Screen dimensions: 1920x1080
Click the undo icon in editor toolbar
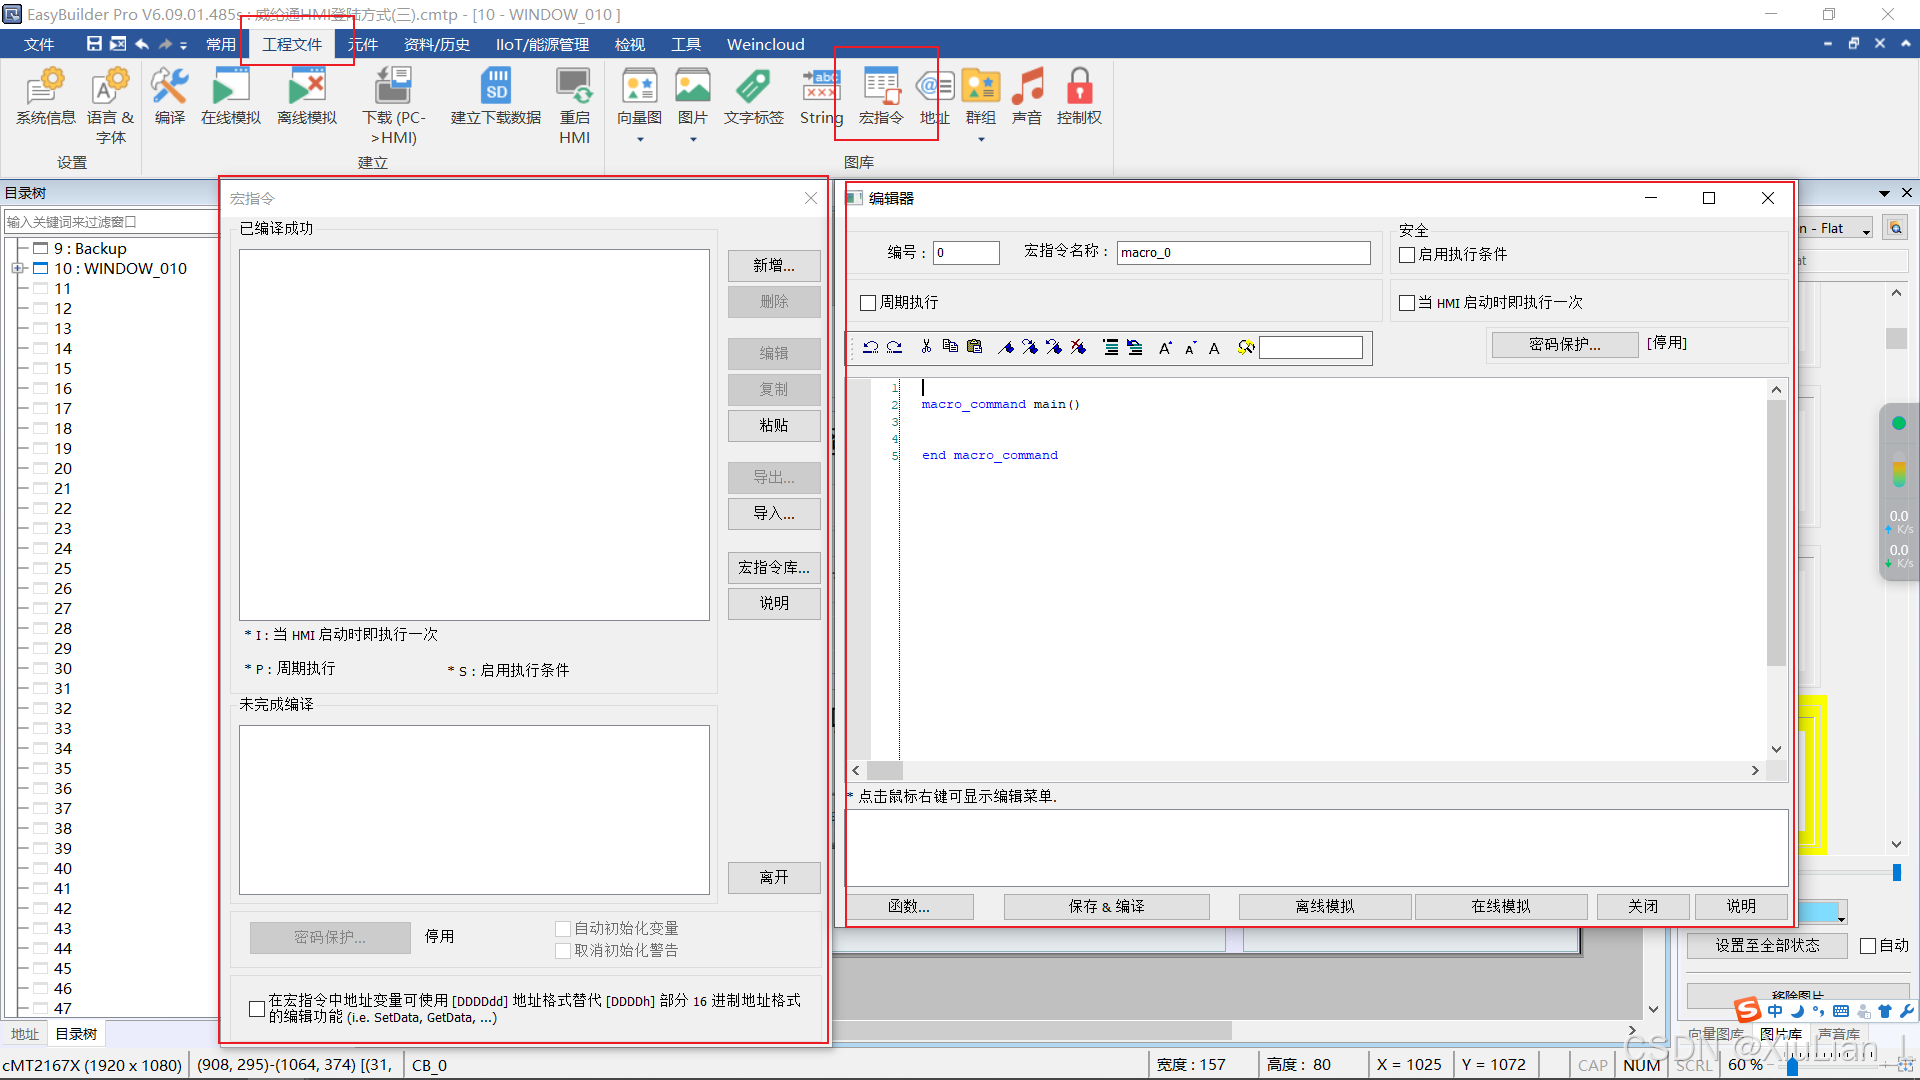(x=870, y=347)
